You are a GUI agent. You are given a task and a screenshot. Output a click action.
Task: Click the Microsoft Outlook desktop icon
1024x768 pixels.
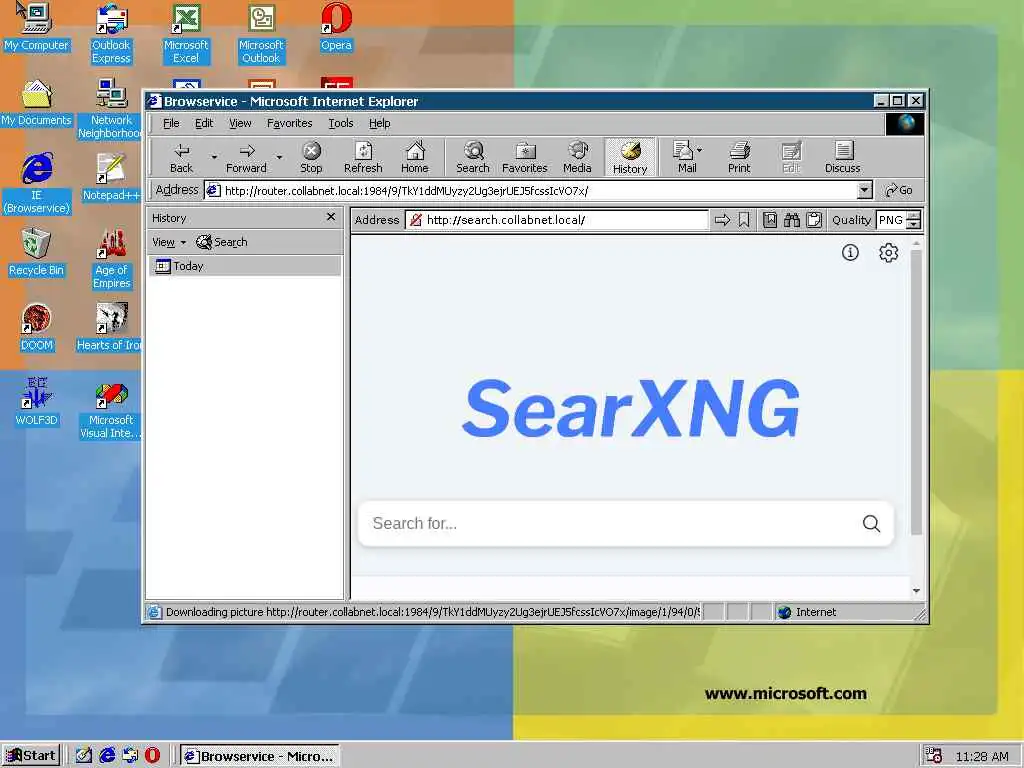(261, 34)
